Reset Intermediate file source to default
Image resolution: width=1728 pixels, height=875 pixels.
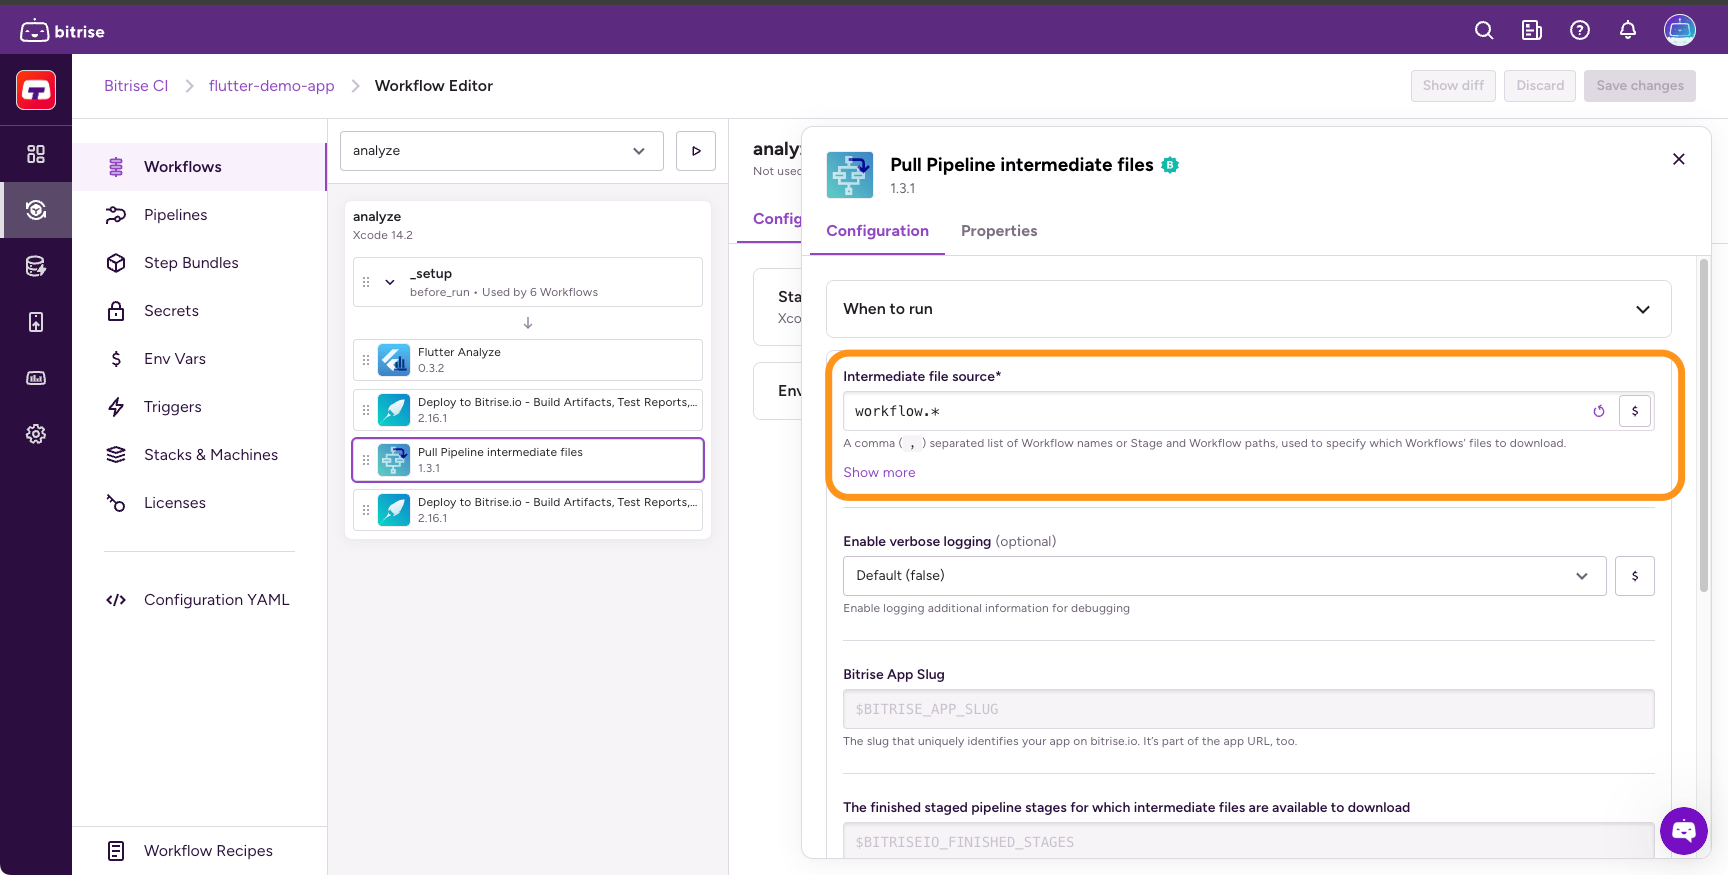1599,411
